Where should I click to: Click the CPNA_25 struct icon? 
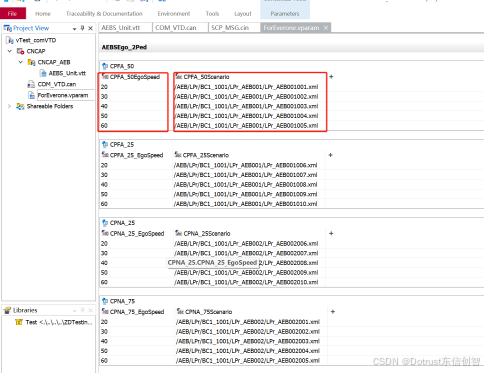coord(105,223)
